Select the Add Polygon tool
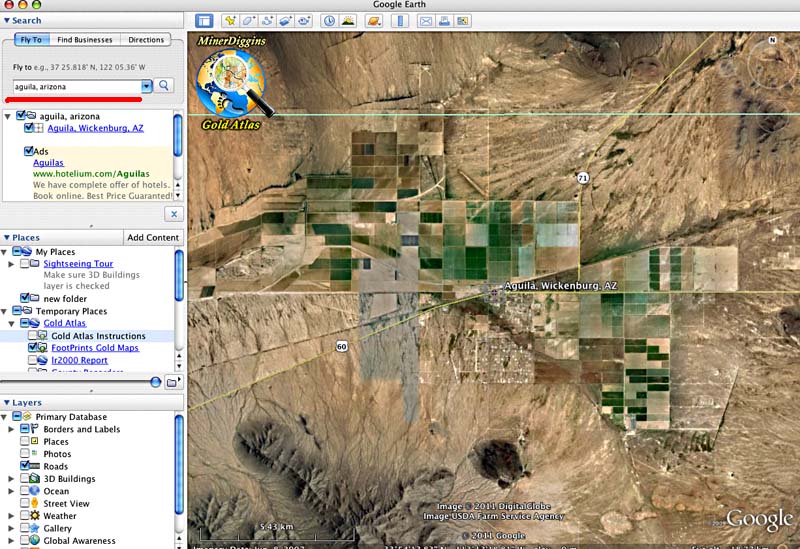Image resolution: width=800 pixels, height=549 pixels. pyautogui.click(x=248, y=21)
